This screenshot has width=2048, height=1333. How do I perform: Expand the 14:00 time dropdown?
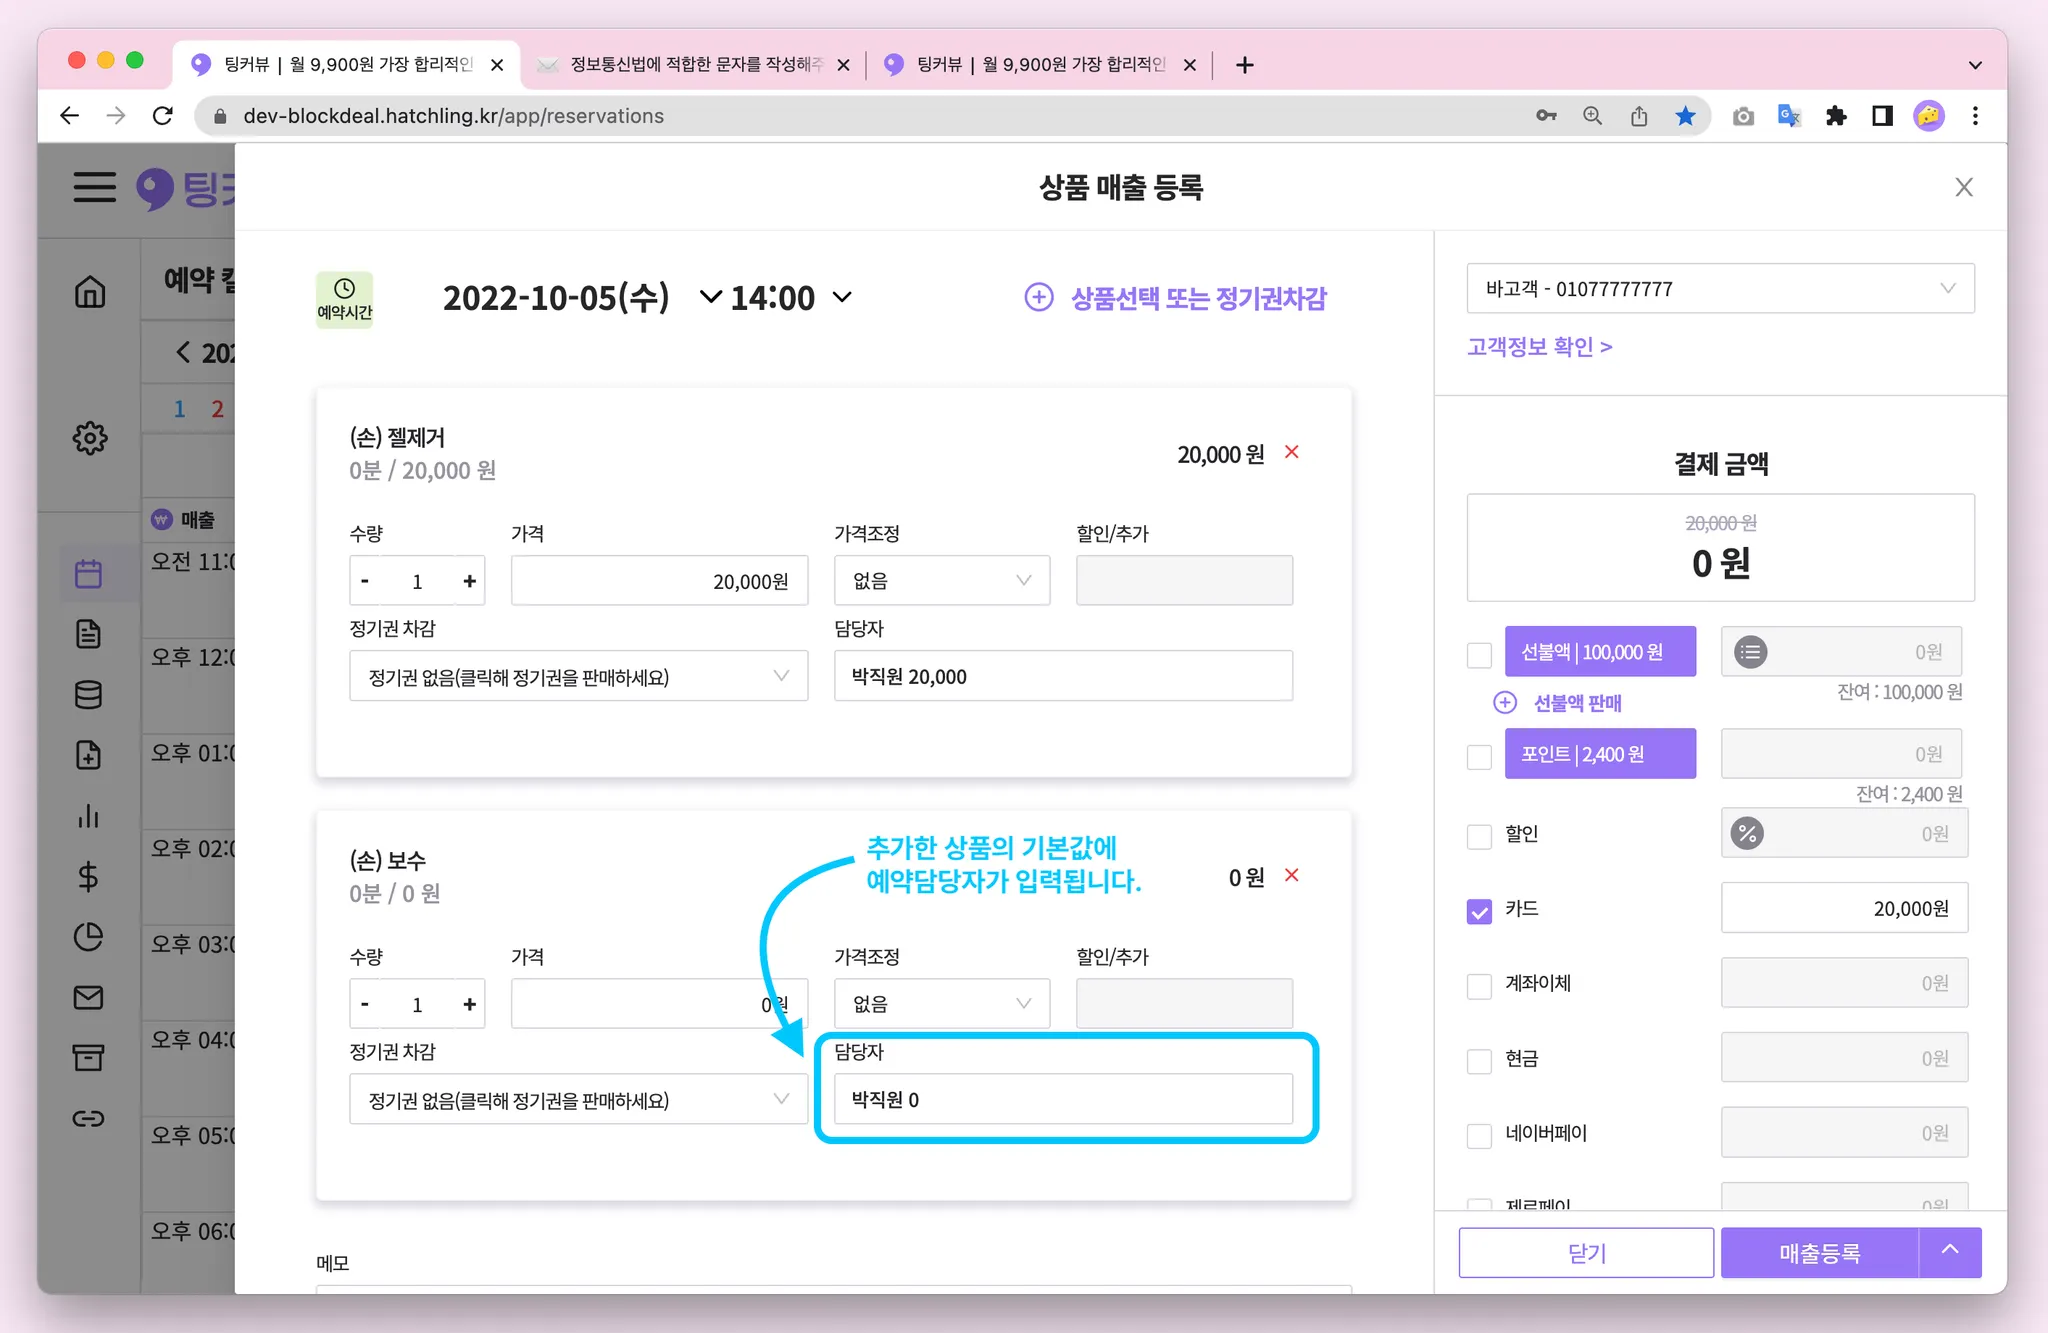click(842, 297)
